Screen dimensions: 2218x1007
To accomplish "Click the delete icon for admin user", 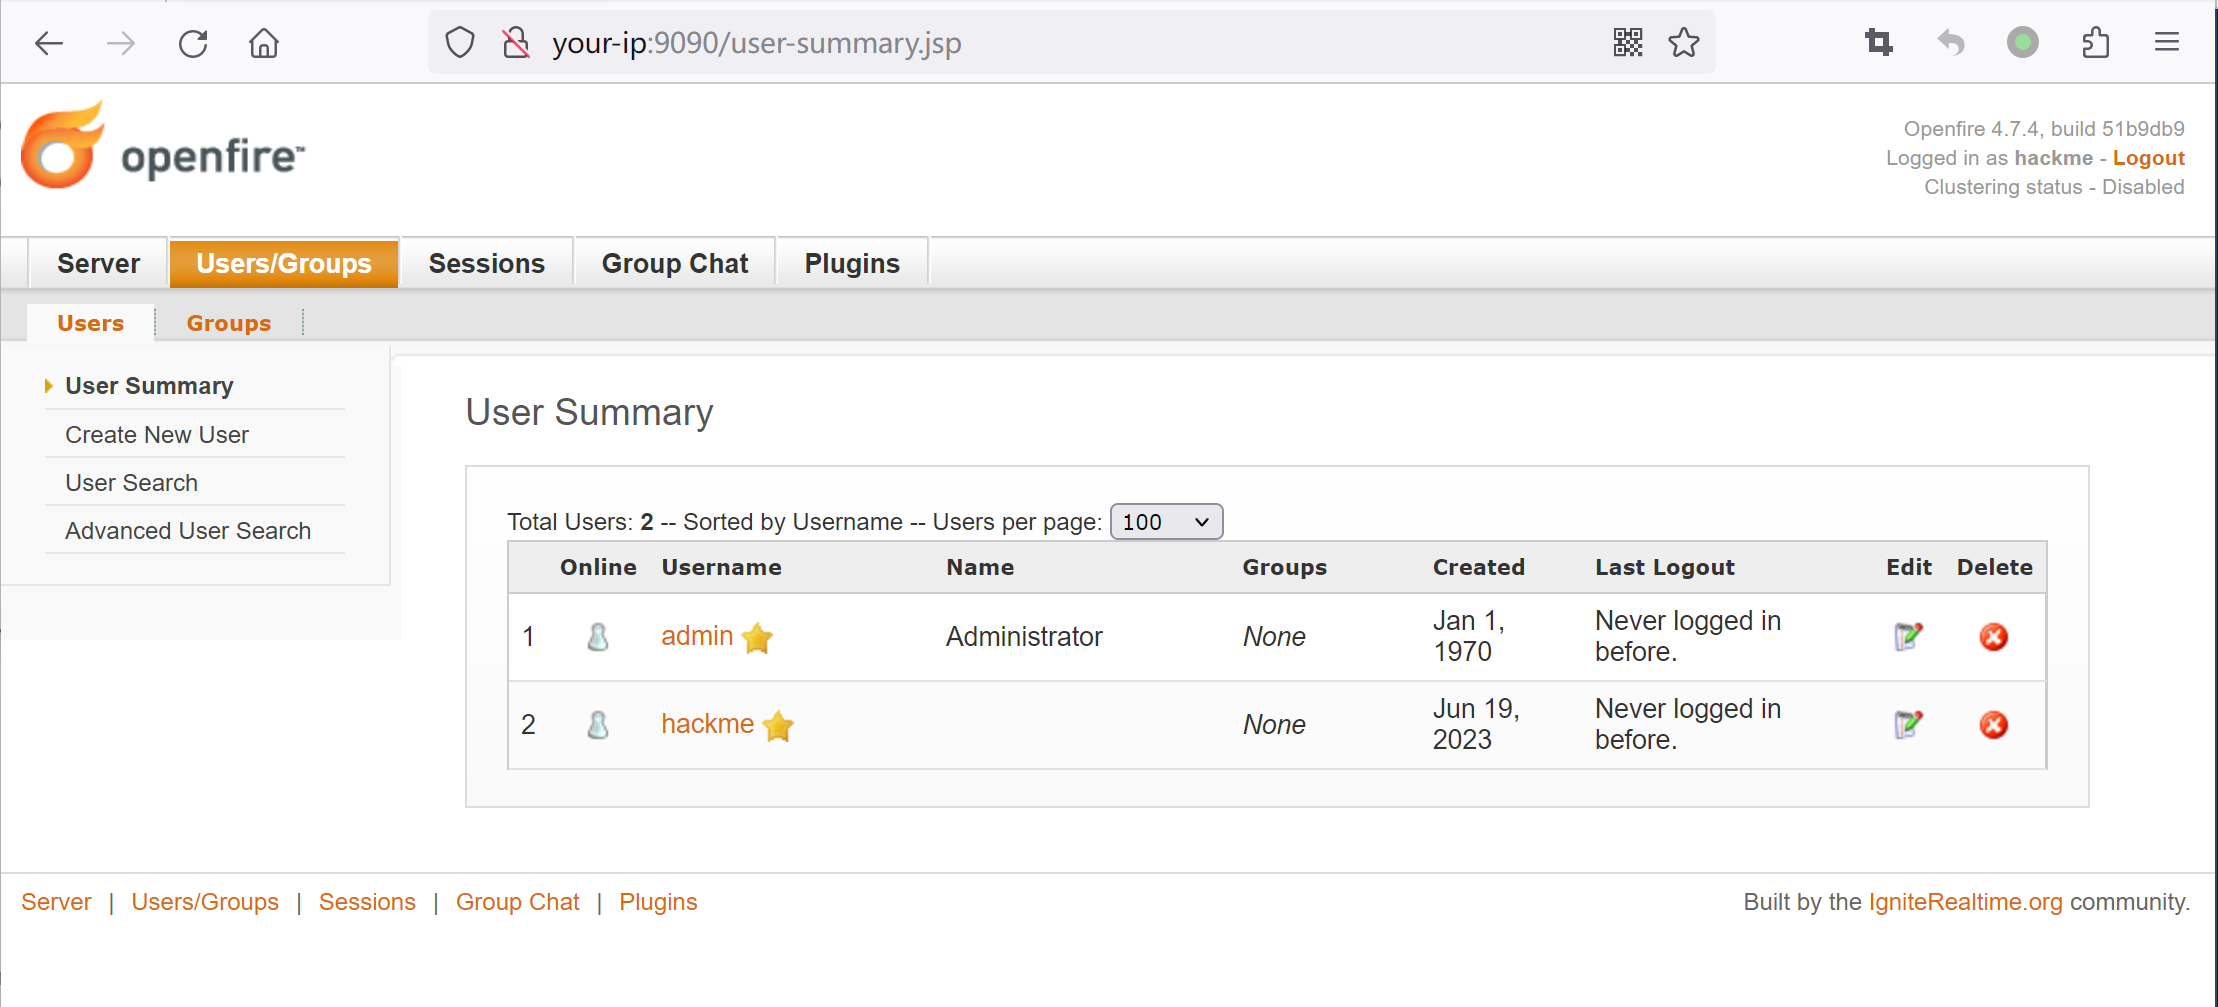I will click(1993, 637).
